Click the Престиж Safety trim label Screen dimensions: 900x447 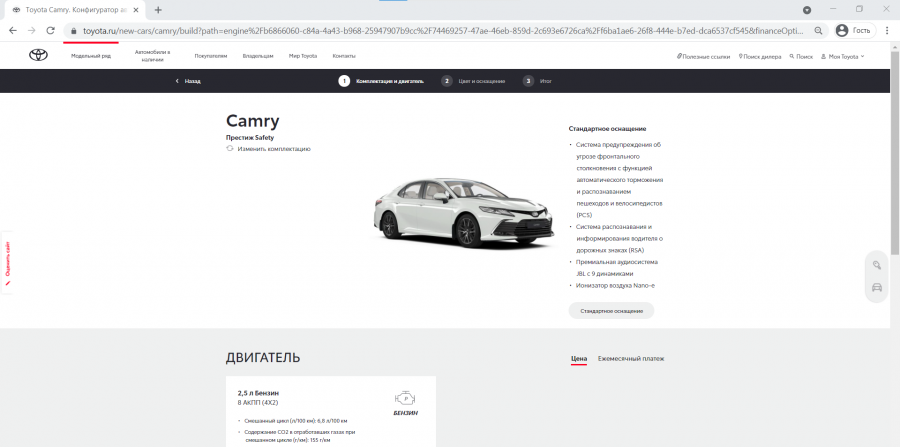250,138
